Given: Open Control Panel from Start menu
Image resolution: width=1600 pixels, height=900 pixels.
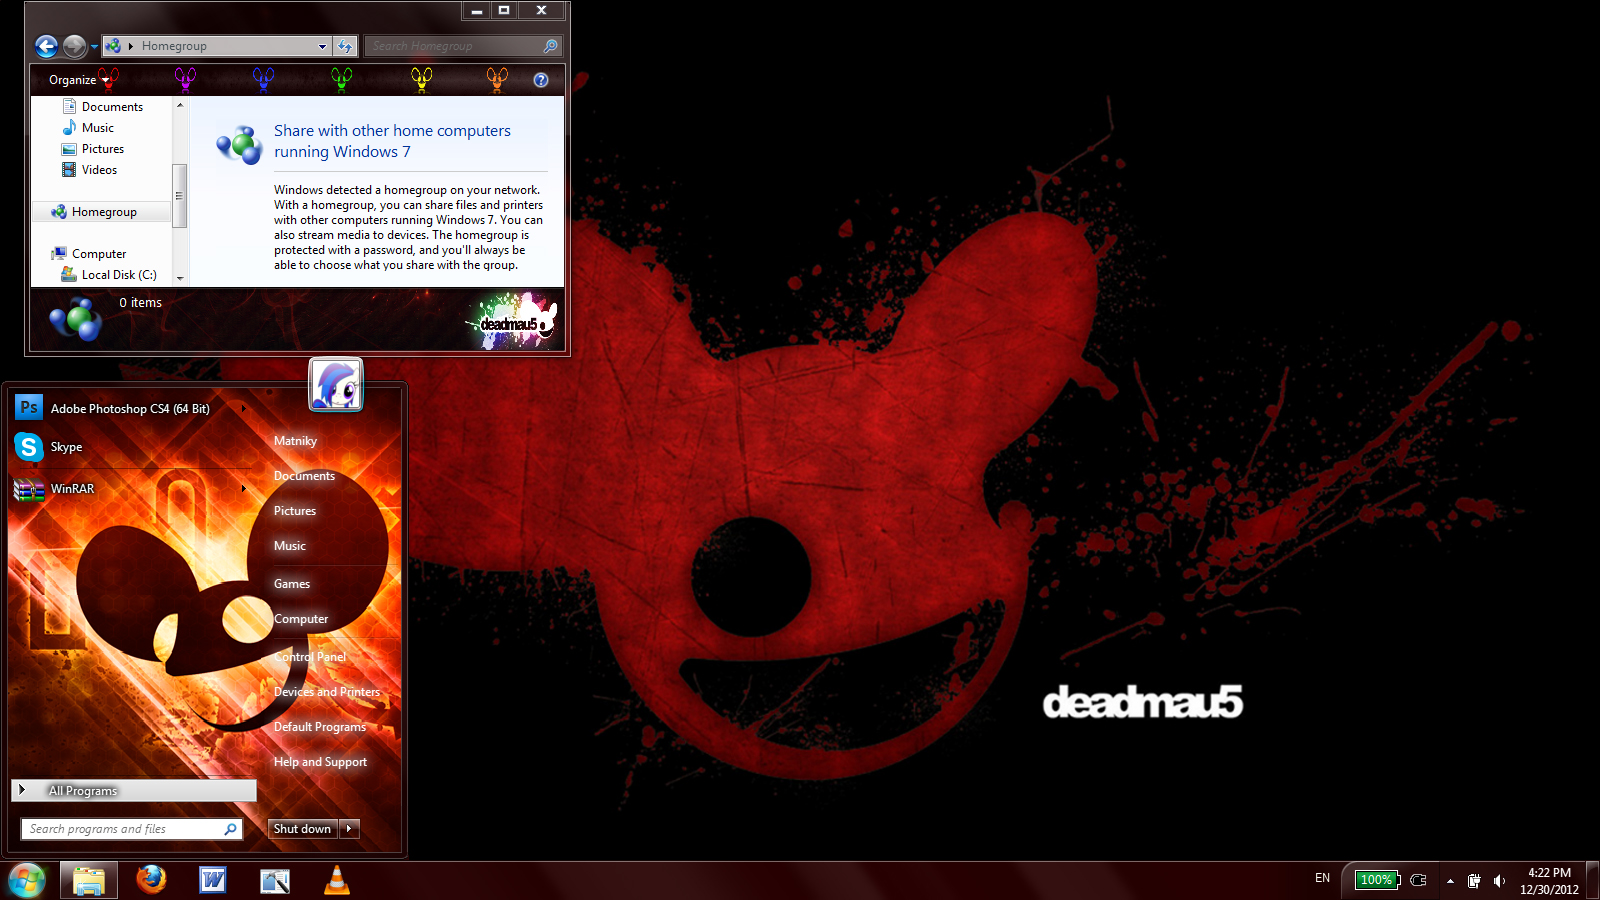Looking at the screenshot, I should (x=310, y=657).
